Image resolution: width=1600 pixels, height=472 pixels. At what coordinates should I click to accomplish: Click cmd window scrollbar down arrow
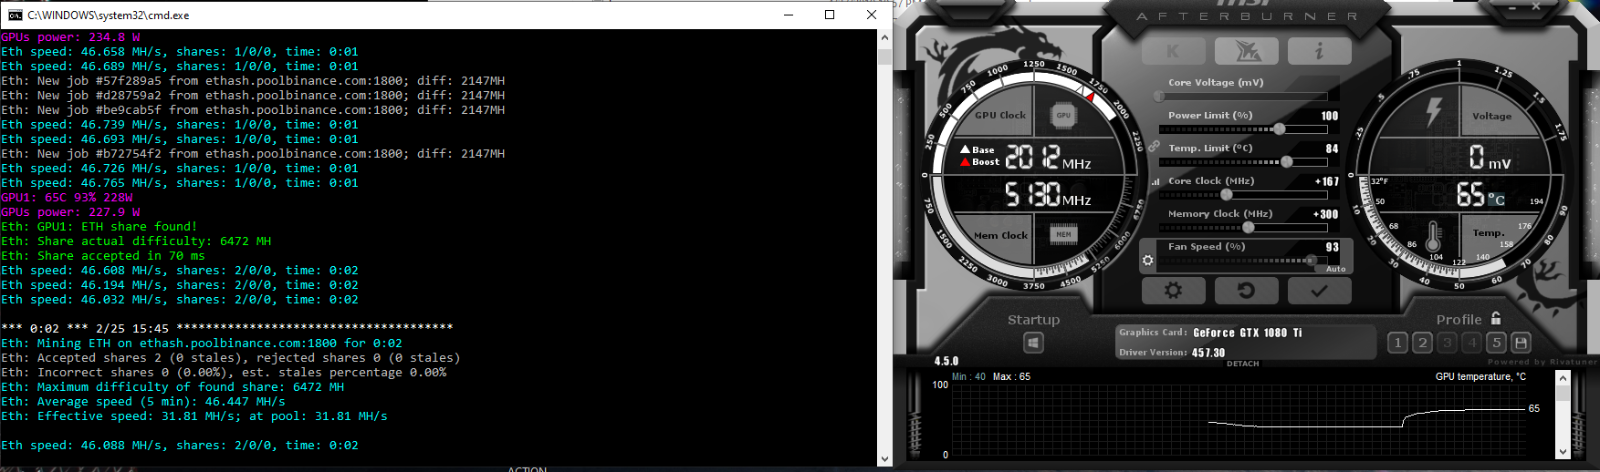tap(884, 459)
